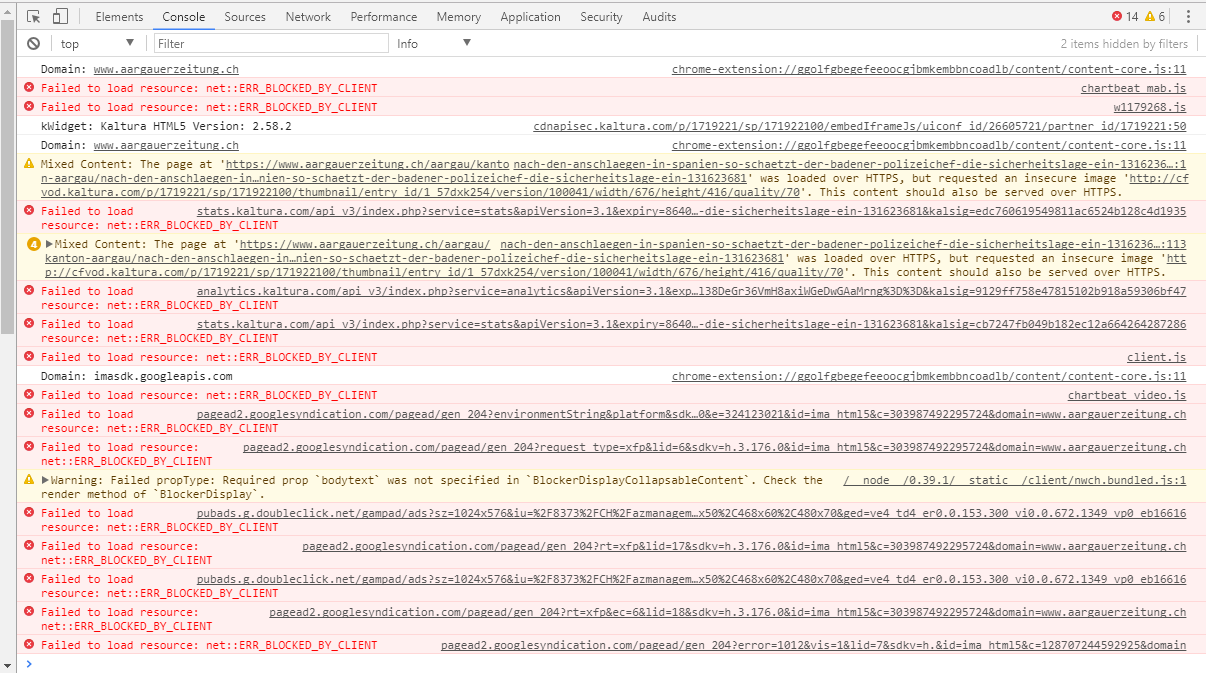1206x673 pixels.
Task: Switch to the Elements tab
Action: coord(119,16)
